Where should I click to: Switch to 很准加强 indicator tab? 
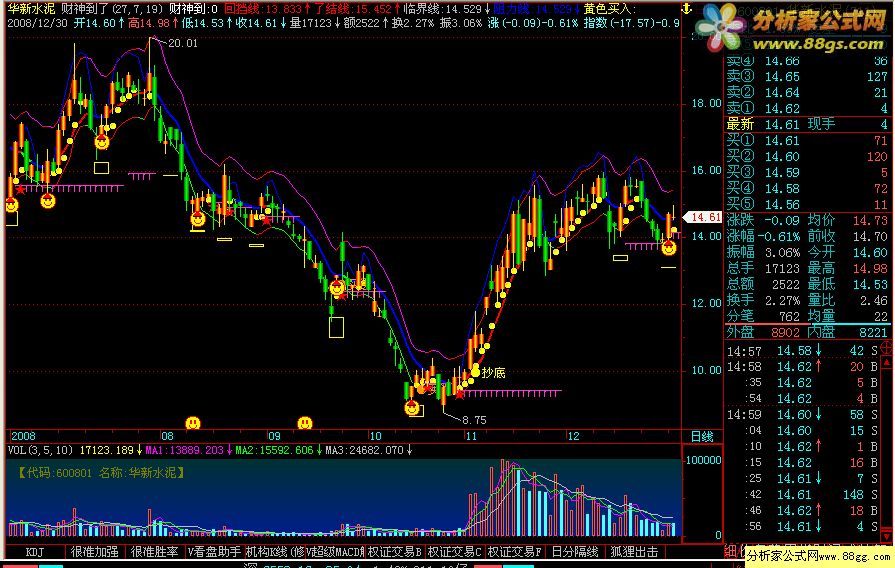94,552
